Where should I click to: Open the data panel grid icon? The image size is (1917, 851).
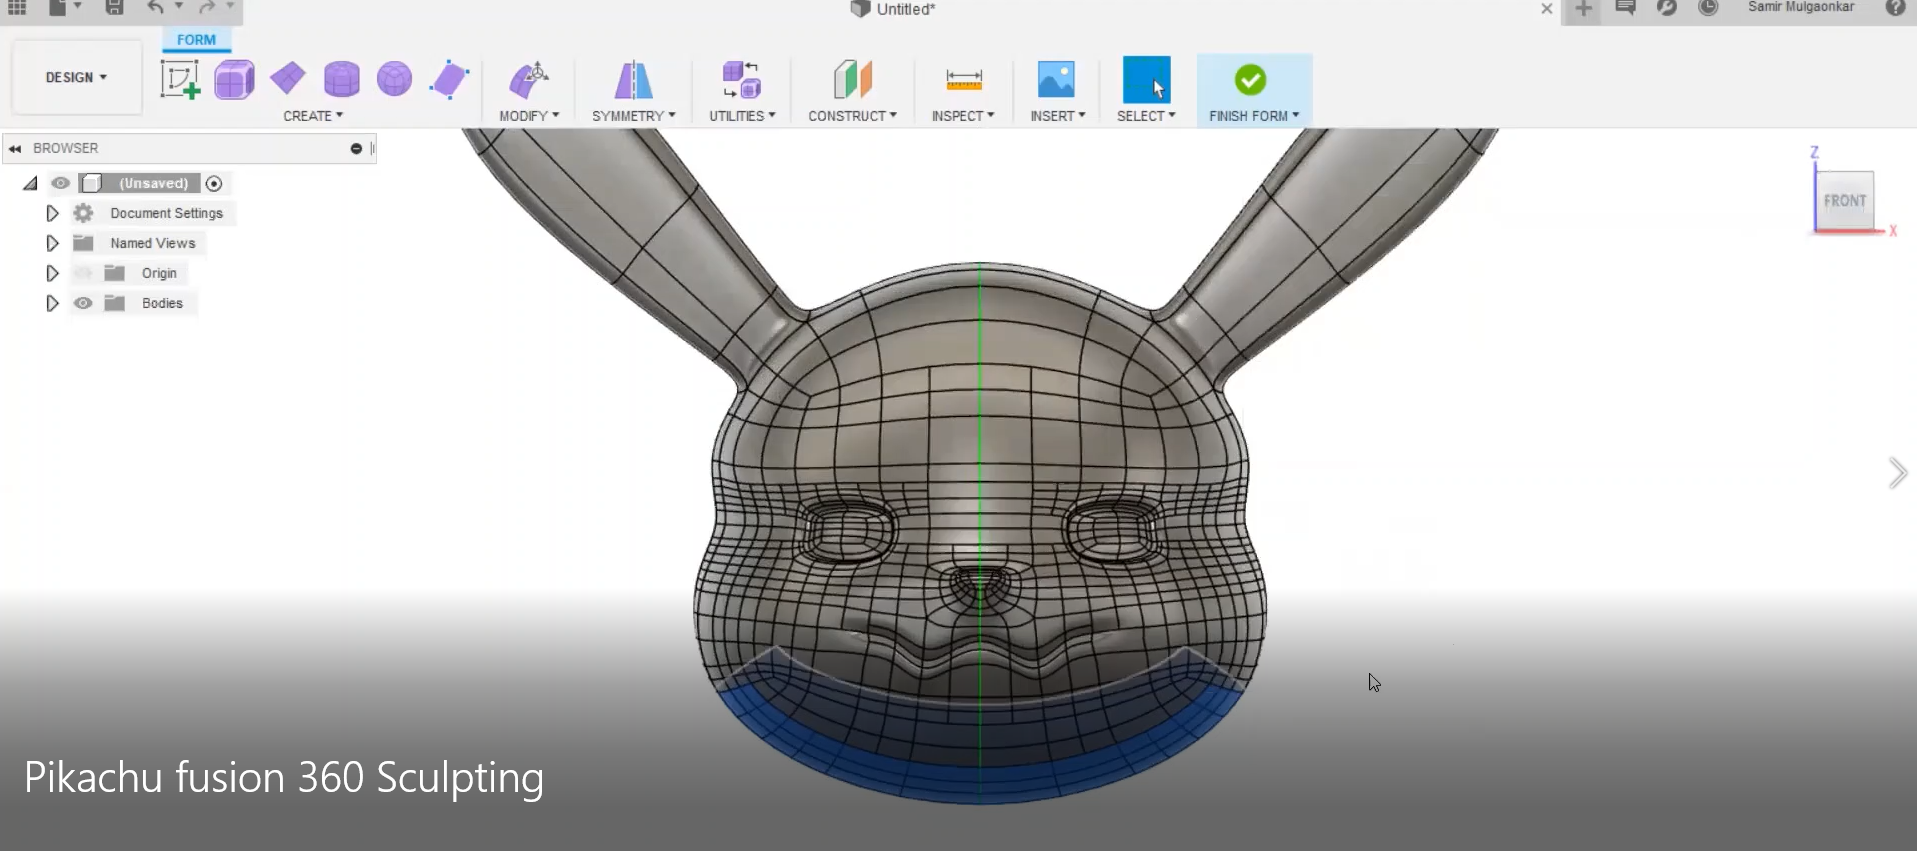click(x=17, y=8)
